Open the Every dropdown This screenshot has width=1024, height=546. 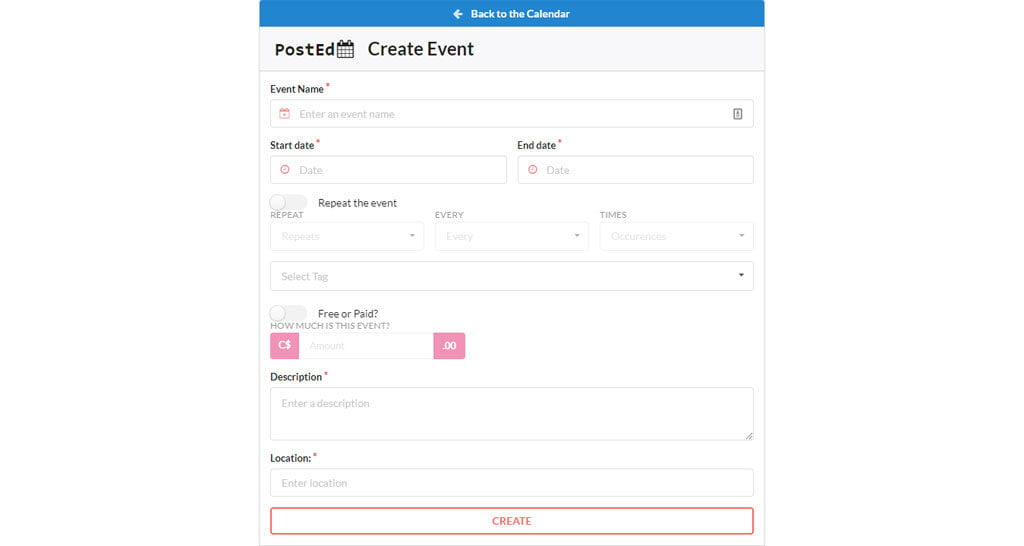[511, 237]
